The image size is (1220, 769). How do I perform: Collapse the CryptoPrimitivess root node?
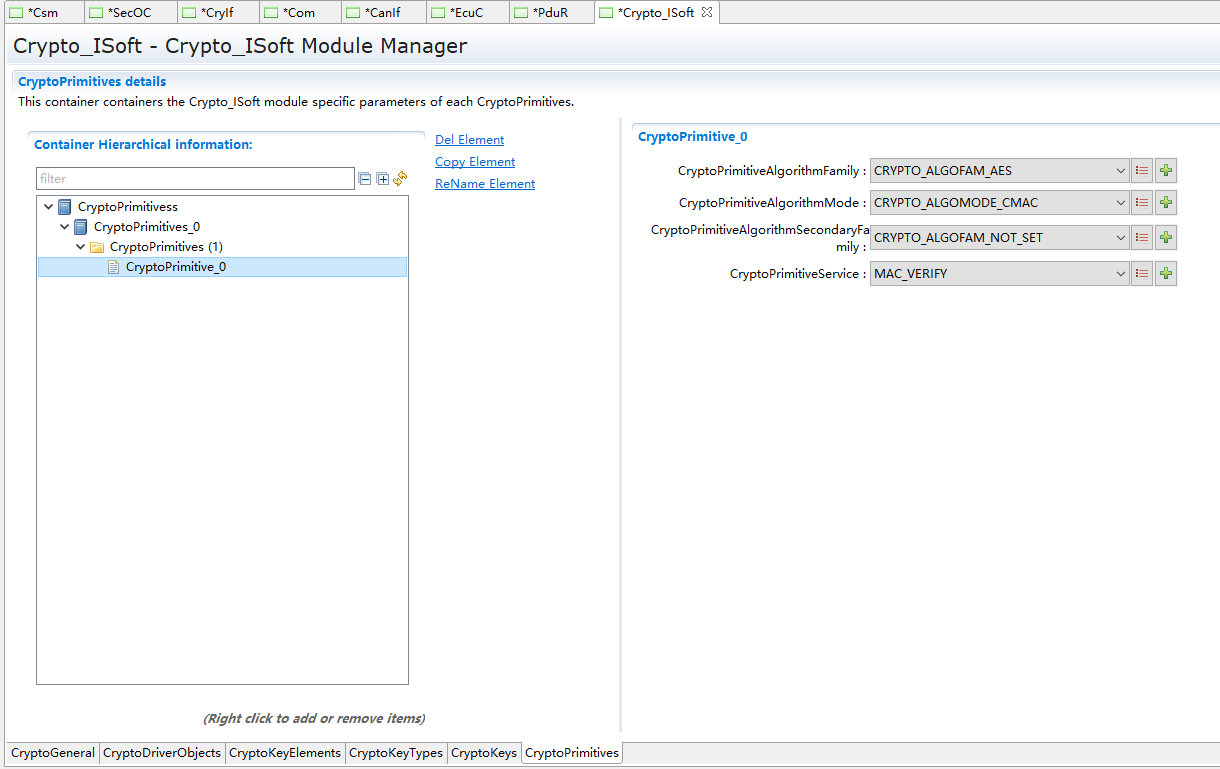[49, 207]
